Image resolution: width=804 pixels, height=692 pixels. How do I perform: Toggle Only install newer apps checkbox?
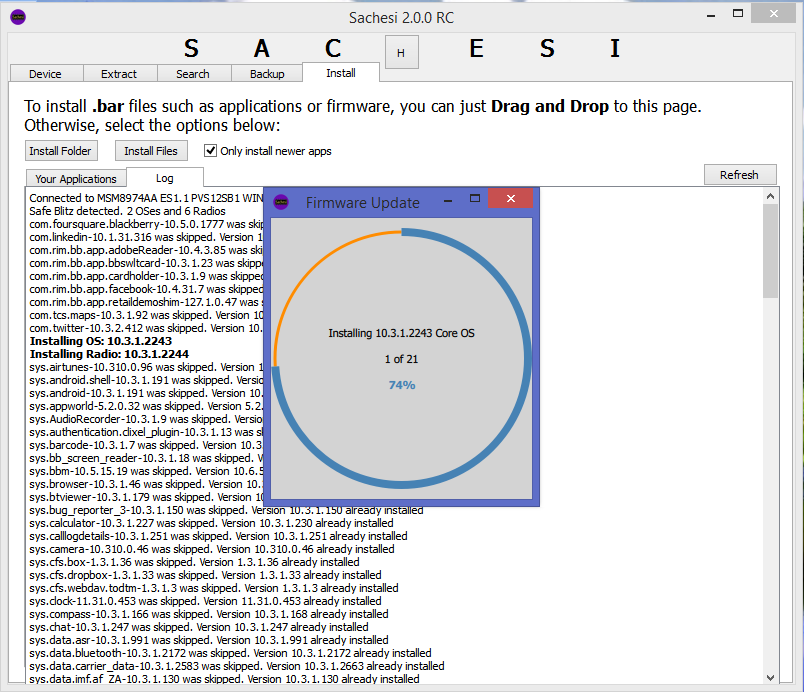click(210, 151)
